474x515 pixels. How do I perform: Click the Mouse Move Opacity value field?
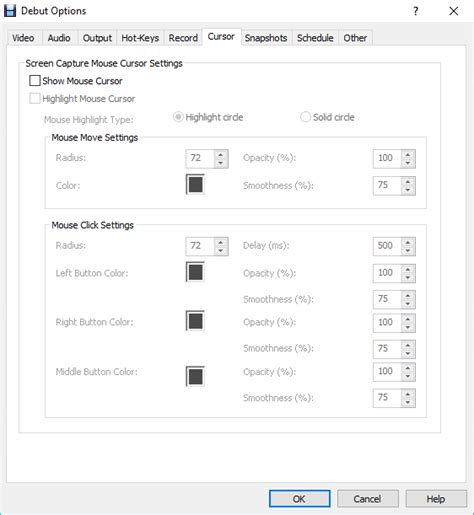tap(387, 159)
